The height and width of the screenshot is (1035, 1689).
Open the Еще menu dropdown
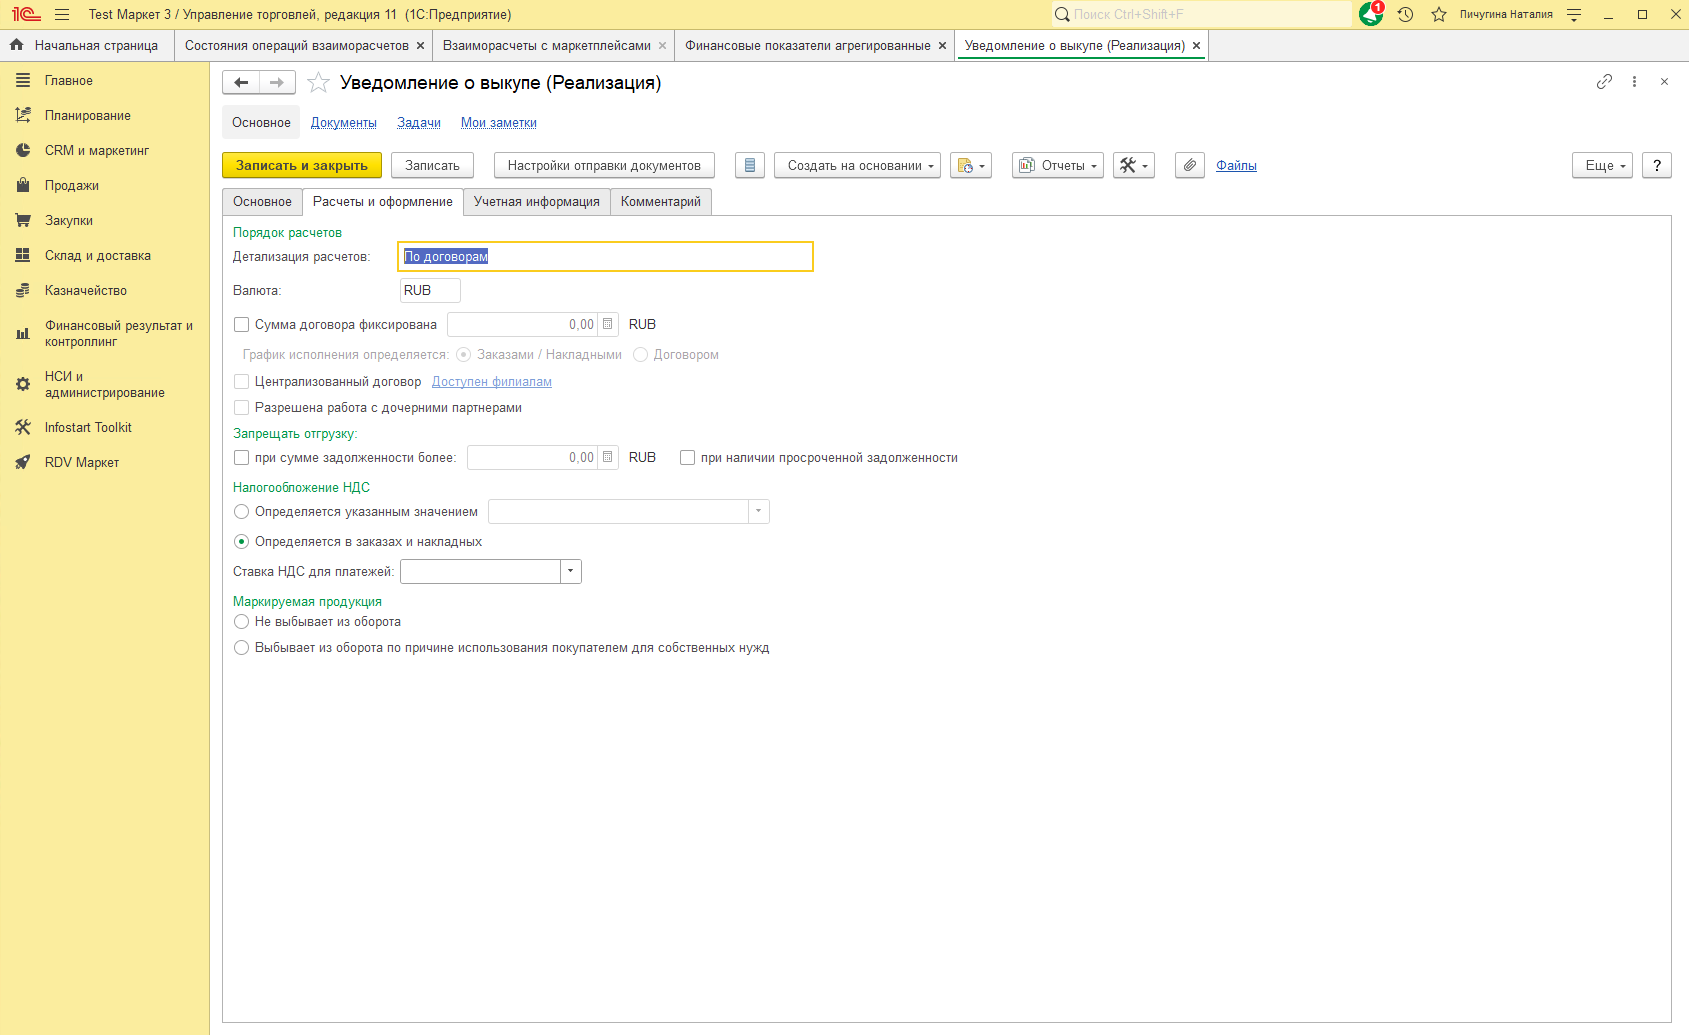(x=1602, y=166)
